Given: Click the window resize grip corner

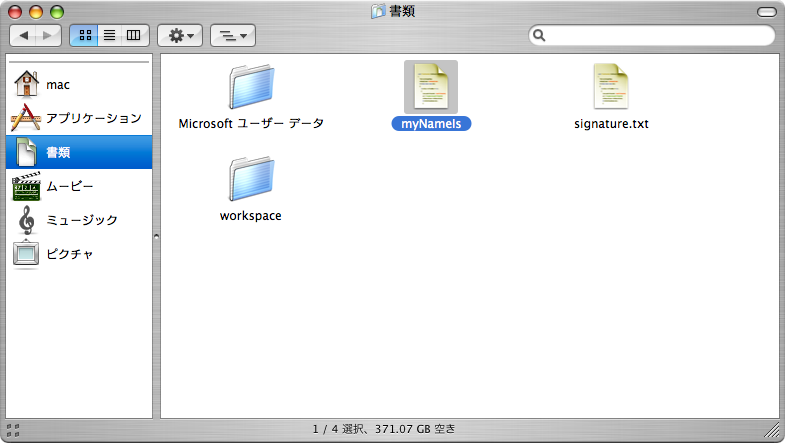Looking at the screenshot, I should (x=772, y=430).
